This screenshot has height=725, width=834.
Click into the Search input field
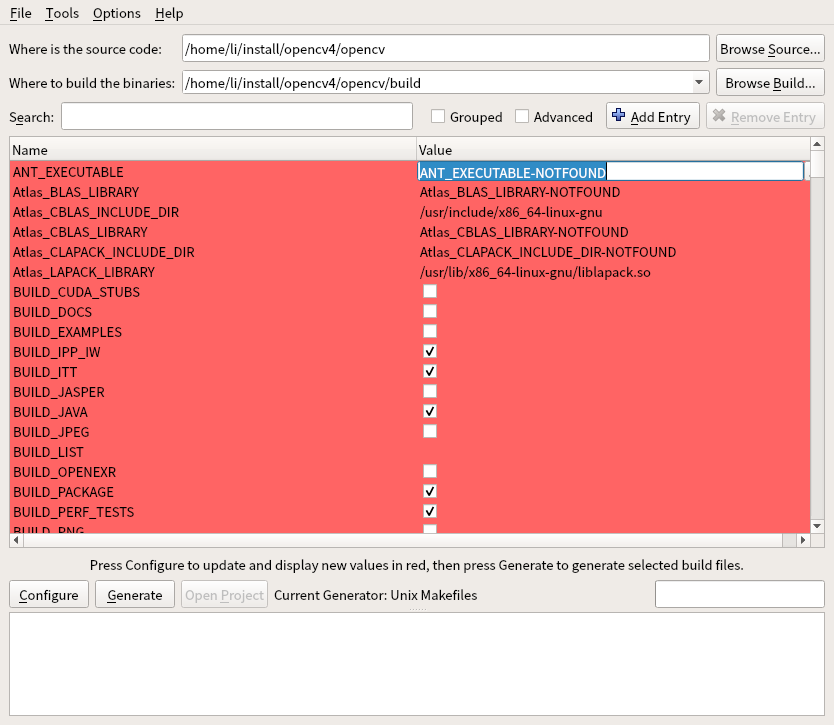[x=237, y=117]
